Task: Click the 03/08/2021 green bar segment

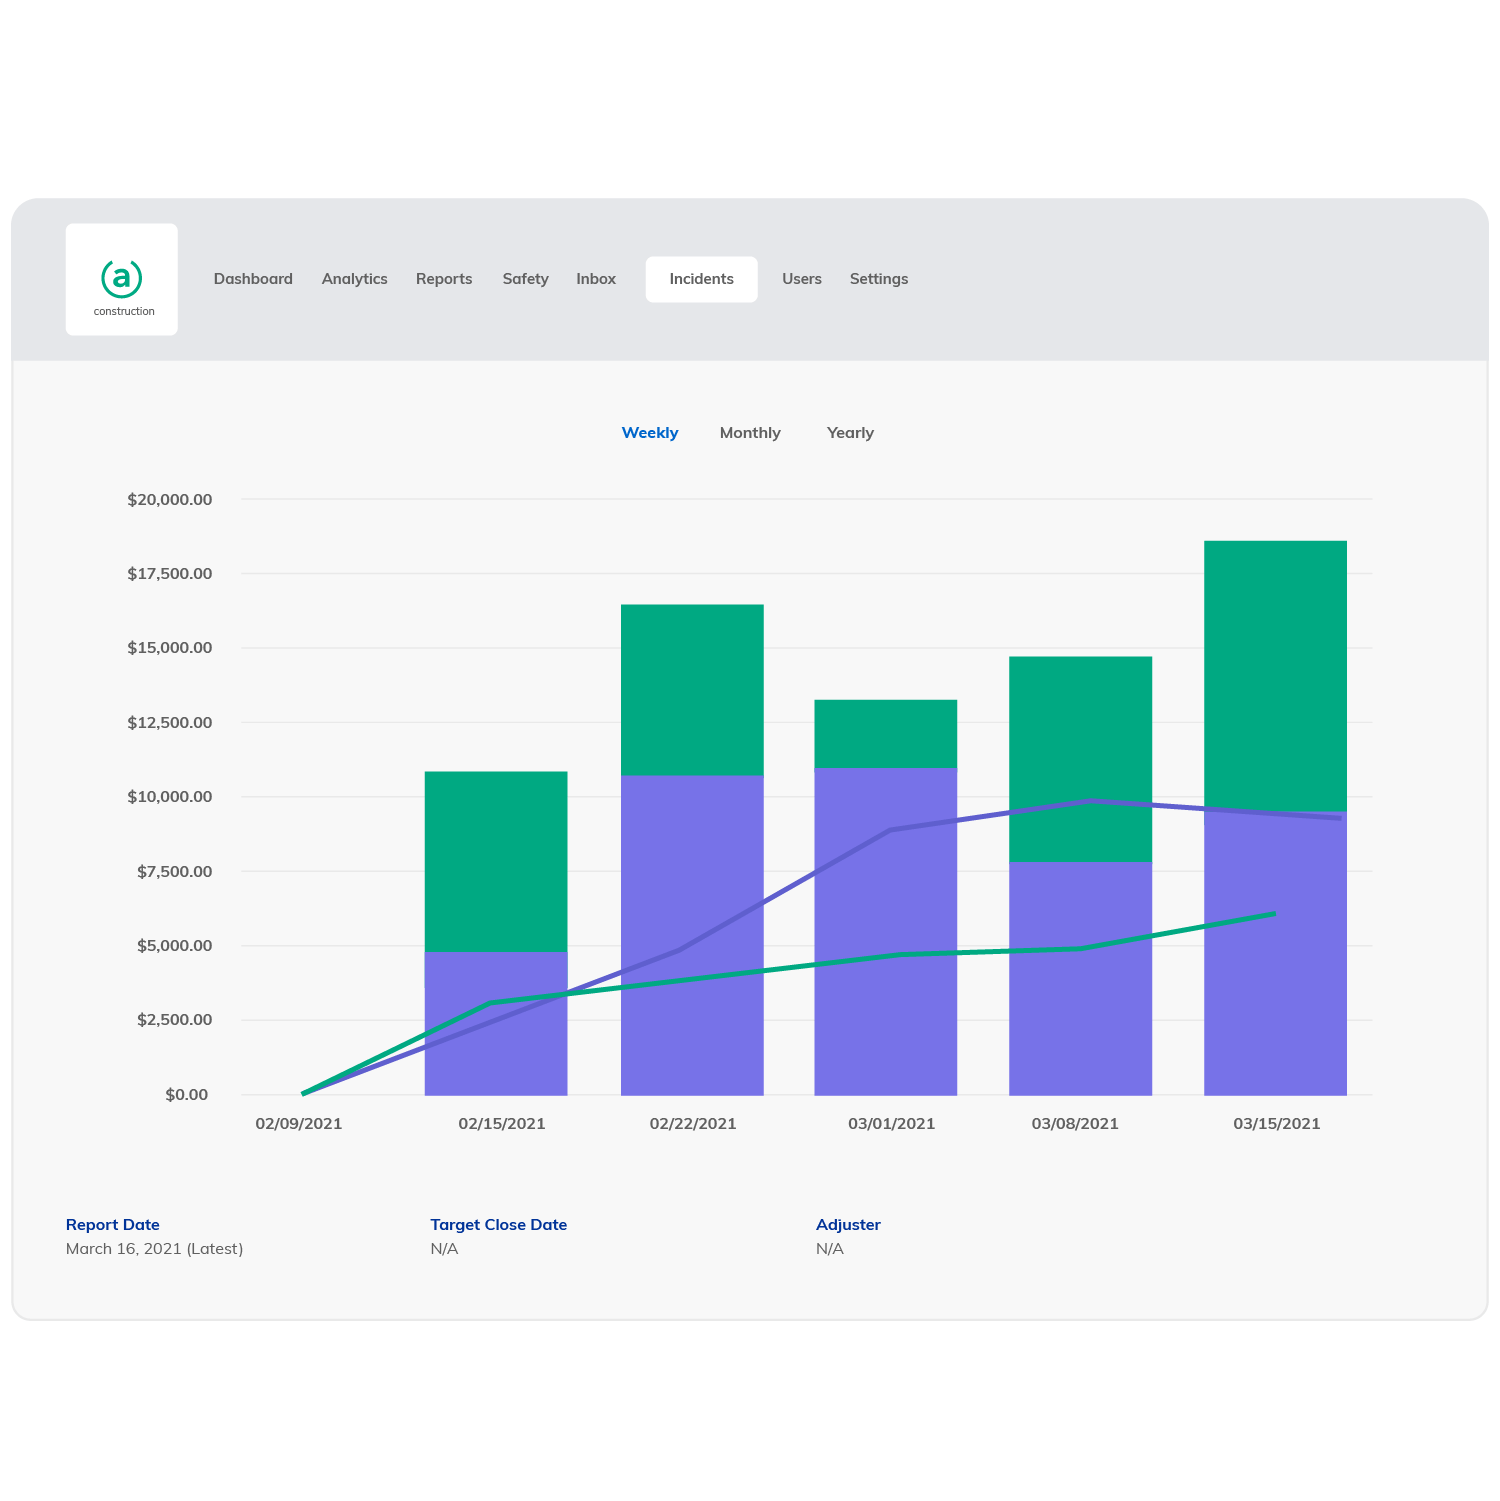Action: [x=1081, y=759]
